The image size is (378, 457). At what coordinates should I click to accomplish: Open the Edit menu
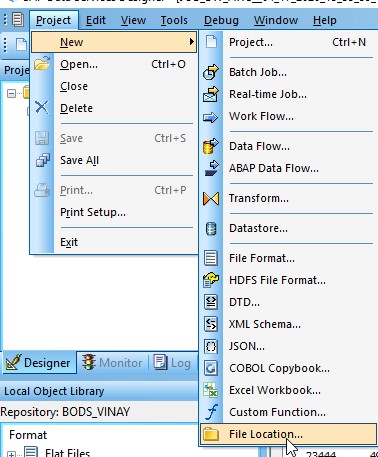(96, 20)
